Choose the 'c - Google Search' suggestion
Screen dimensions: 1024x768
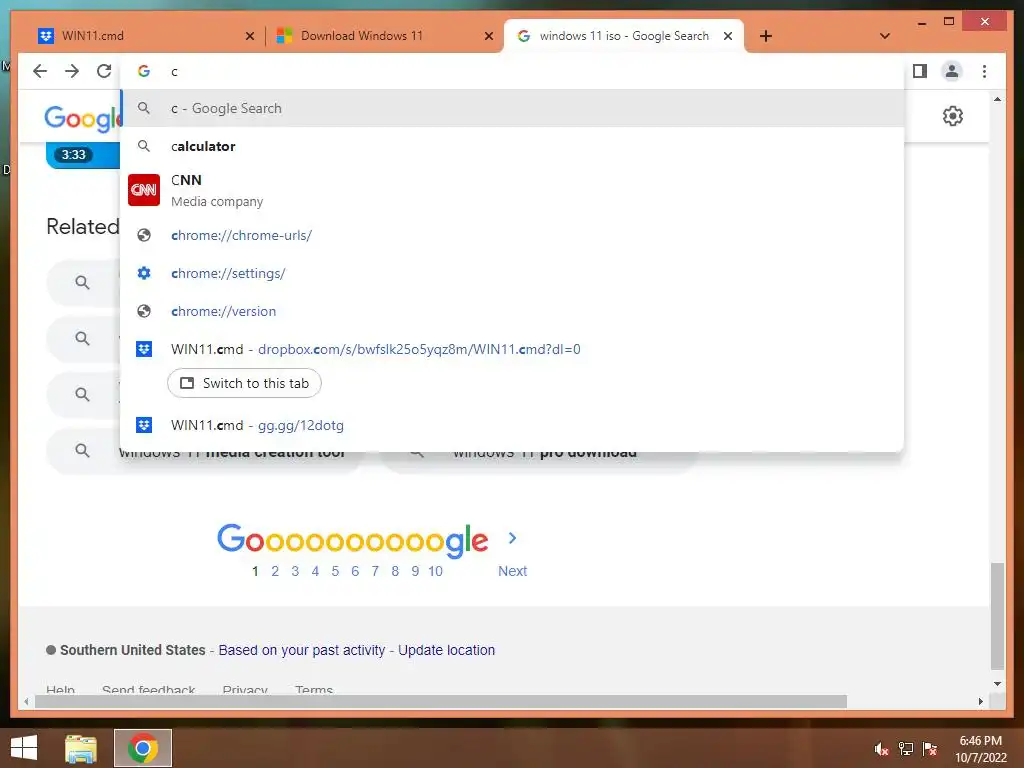point(512,108)
